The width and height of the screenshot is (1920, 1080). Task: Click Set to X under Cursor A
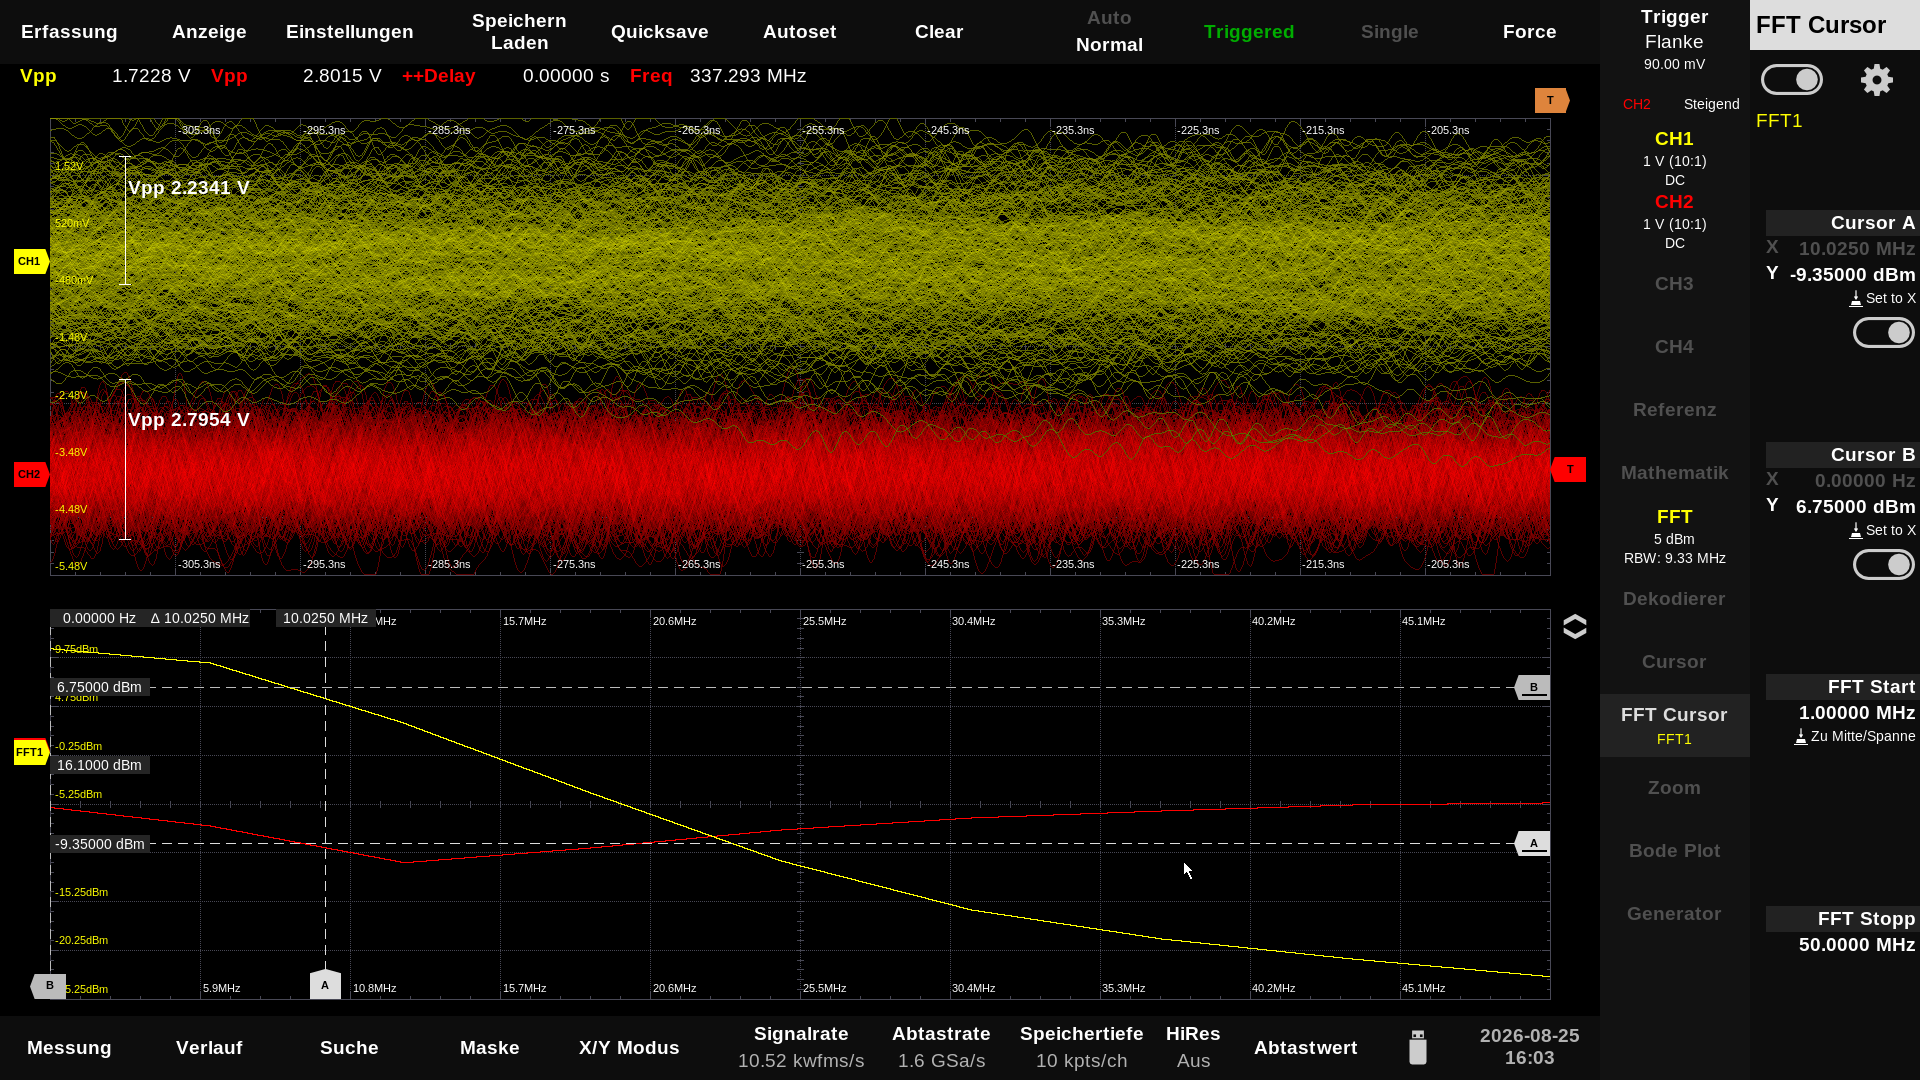coord(1883,298)
